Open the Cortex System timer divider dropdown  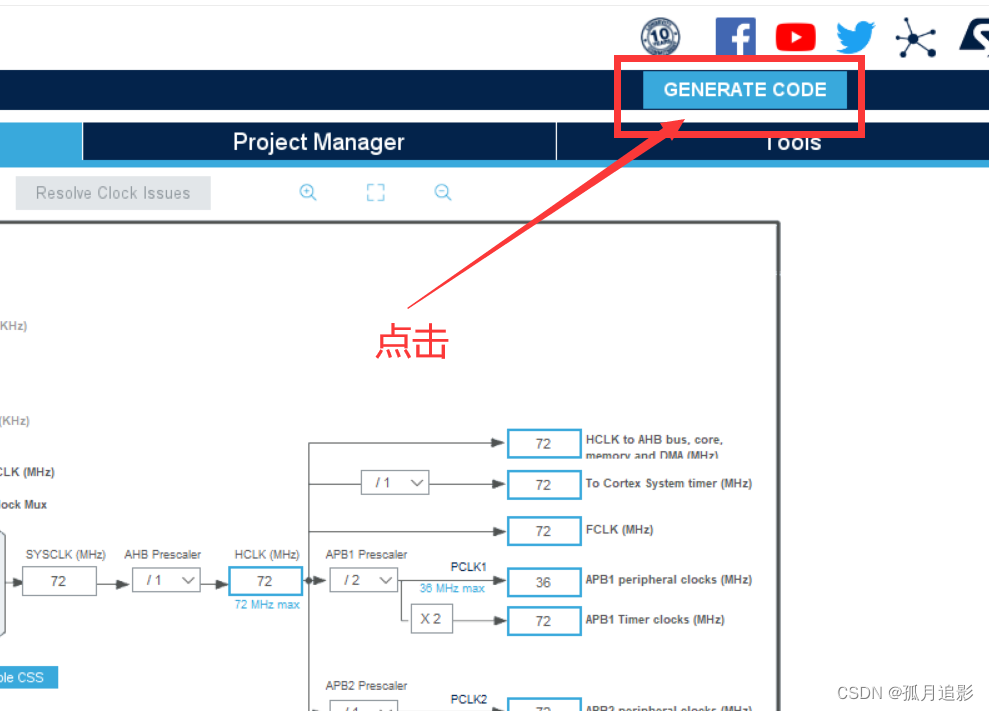point(395,483)
